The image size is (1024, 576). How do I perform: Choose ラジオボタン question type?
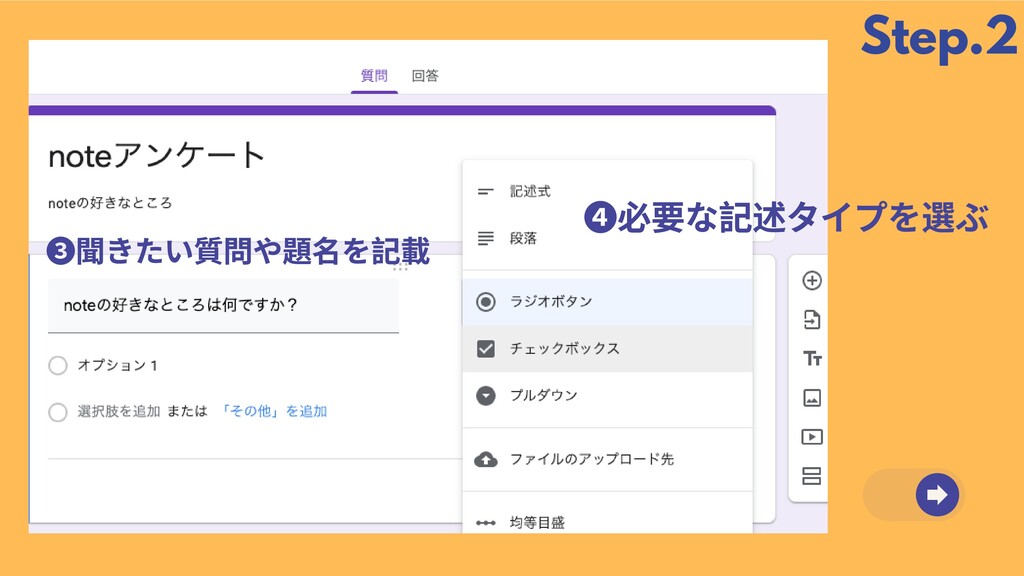click(607, 302)
